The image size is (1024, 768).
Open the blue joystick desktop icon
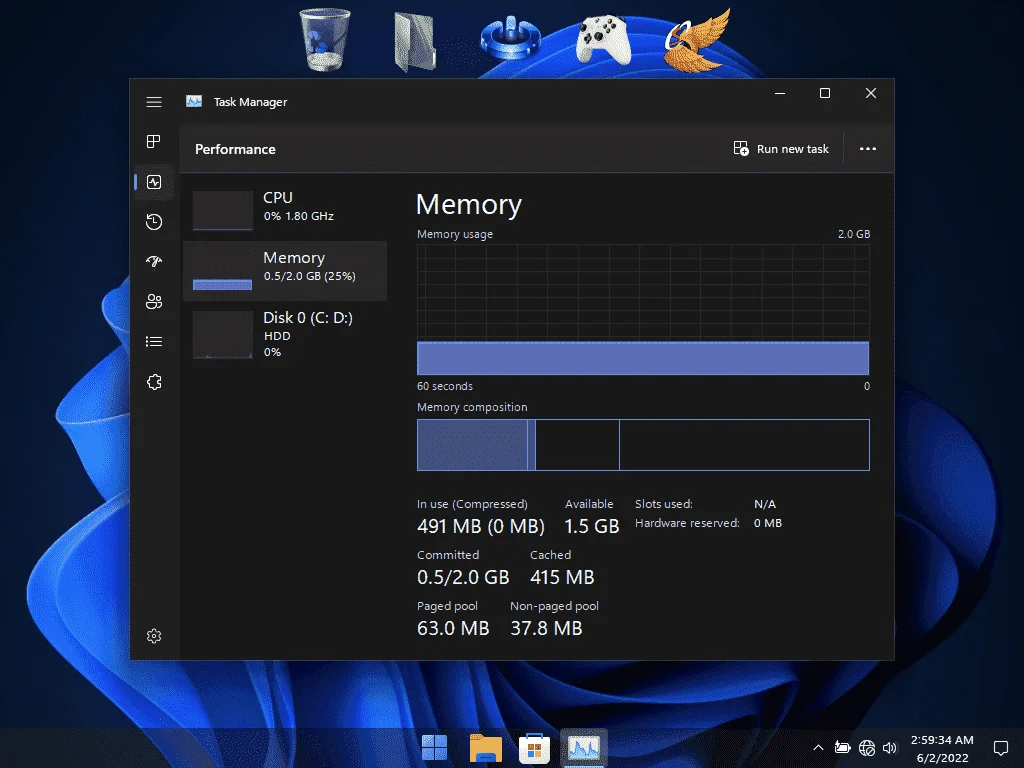pyautogui.click(x=510, y=39)
